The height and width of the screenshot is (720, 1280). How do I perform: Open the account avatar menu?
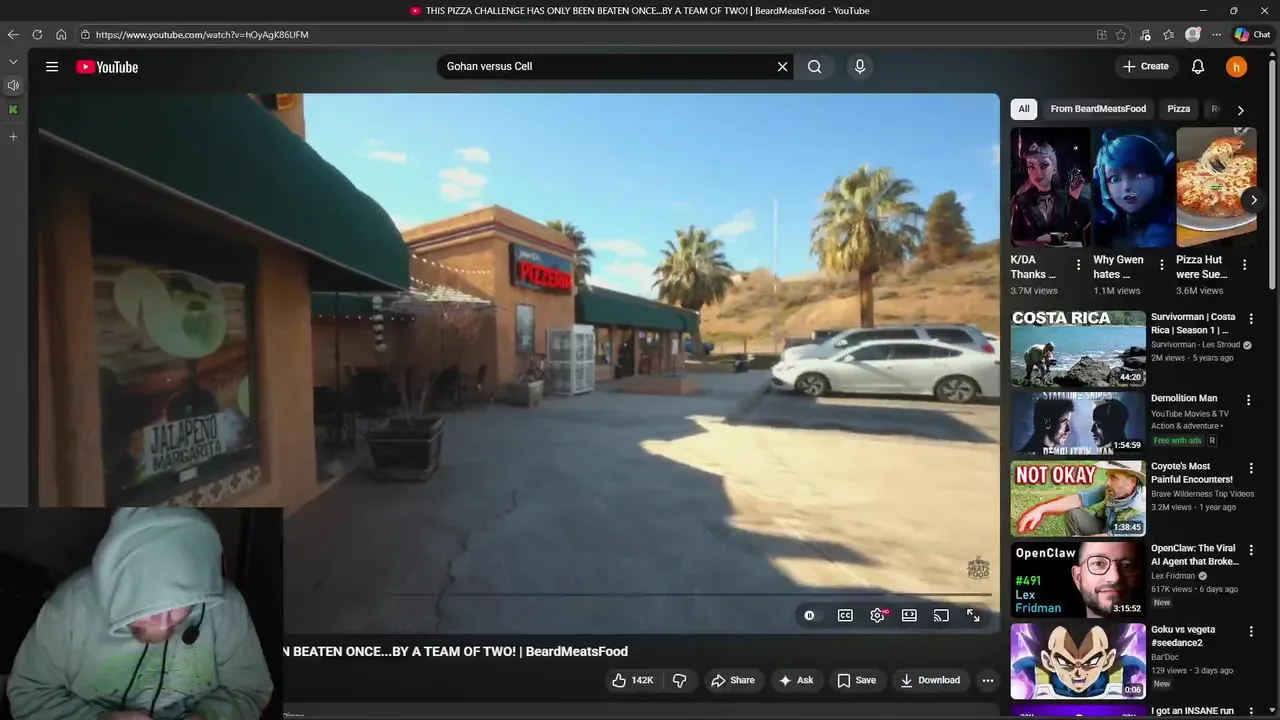[1237, 67]
